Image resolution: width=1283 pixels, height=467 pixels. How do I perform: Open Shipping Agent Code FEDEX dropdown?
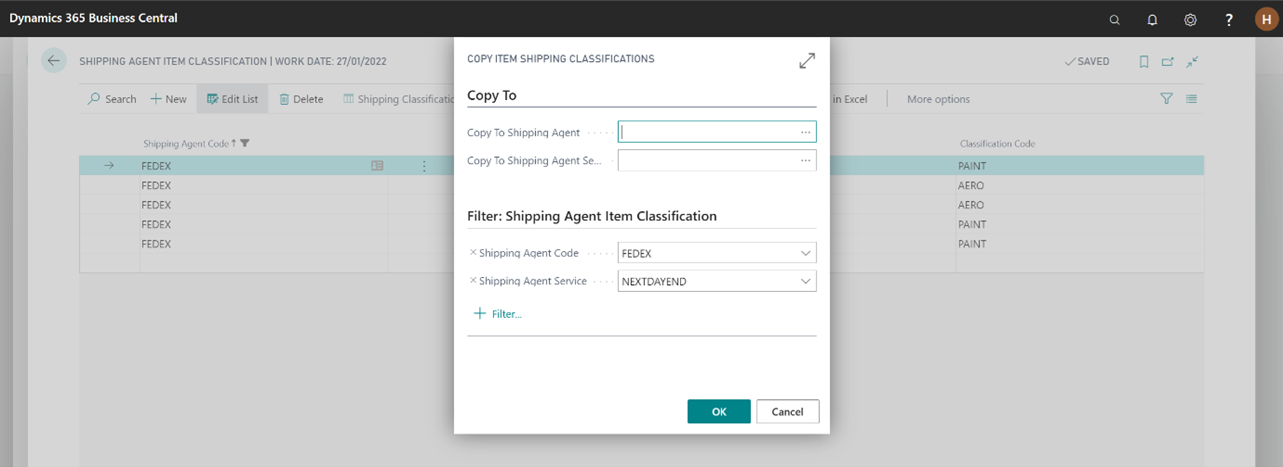pos(805,253)
